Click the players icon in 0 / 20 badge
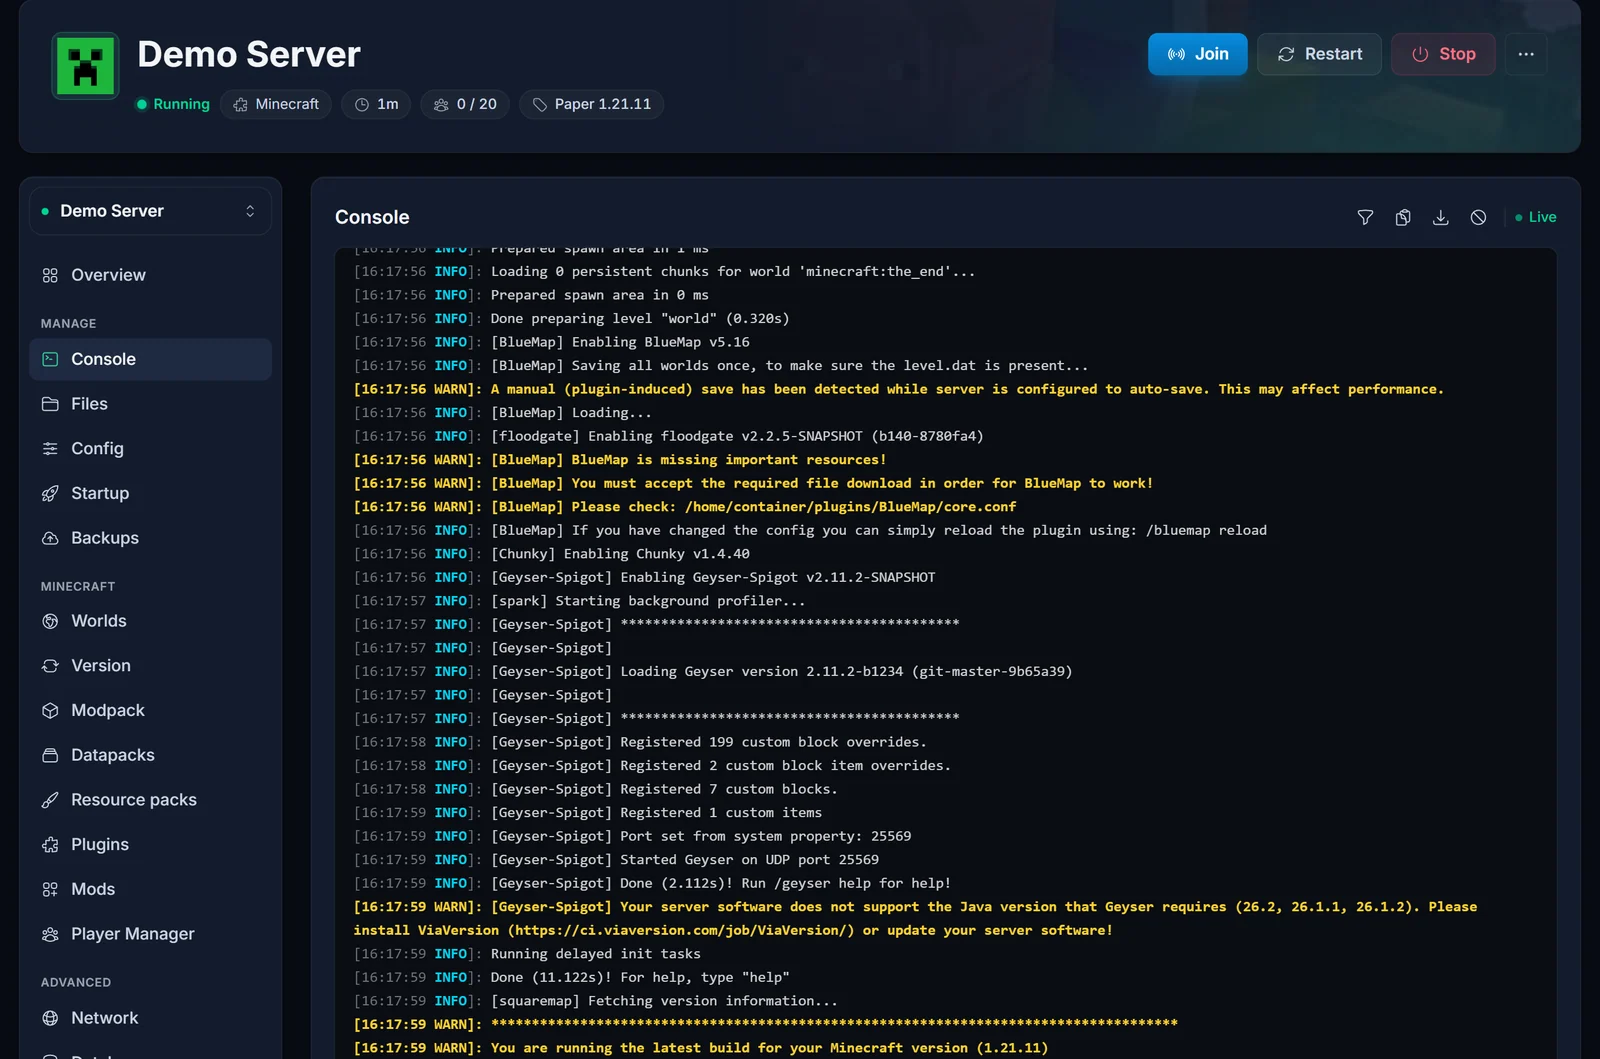This screenshot has width=1600, height=1059. [x=441, y=104]
